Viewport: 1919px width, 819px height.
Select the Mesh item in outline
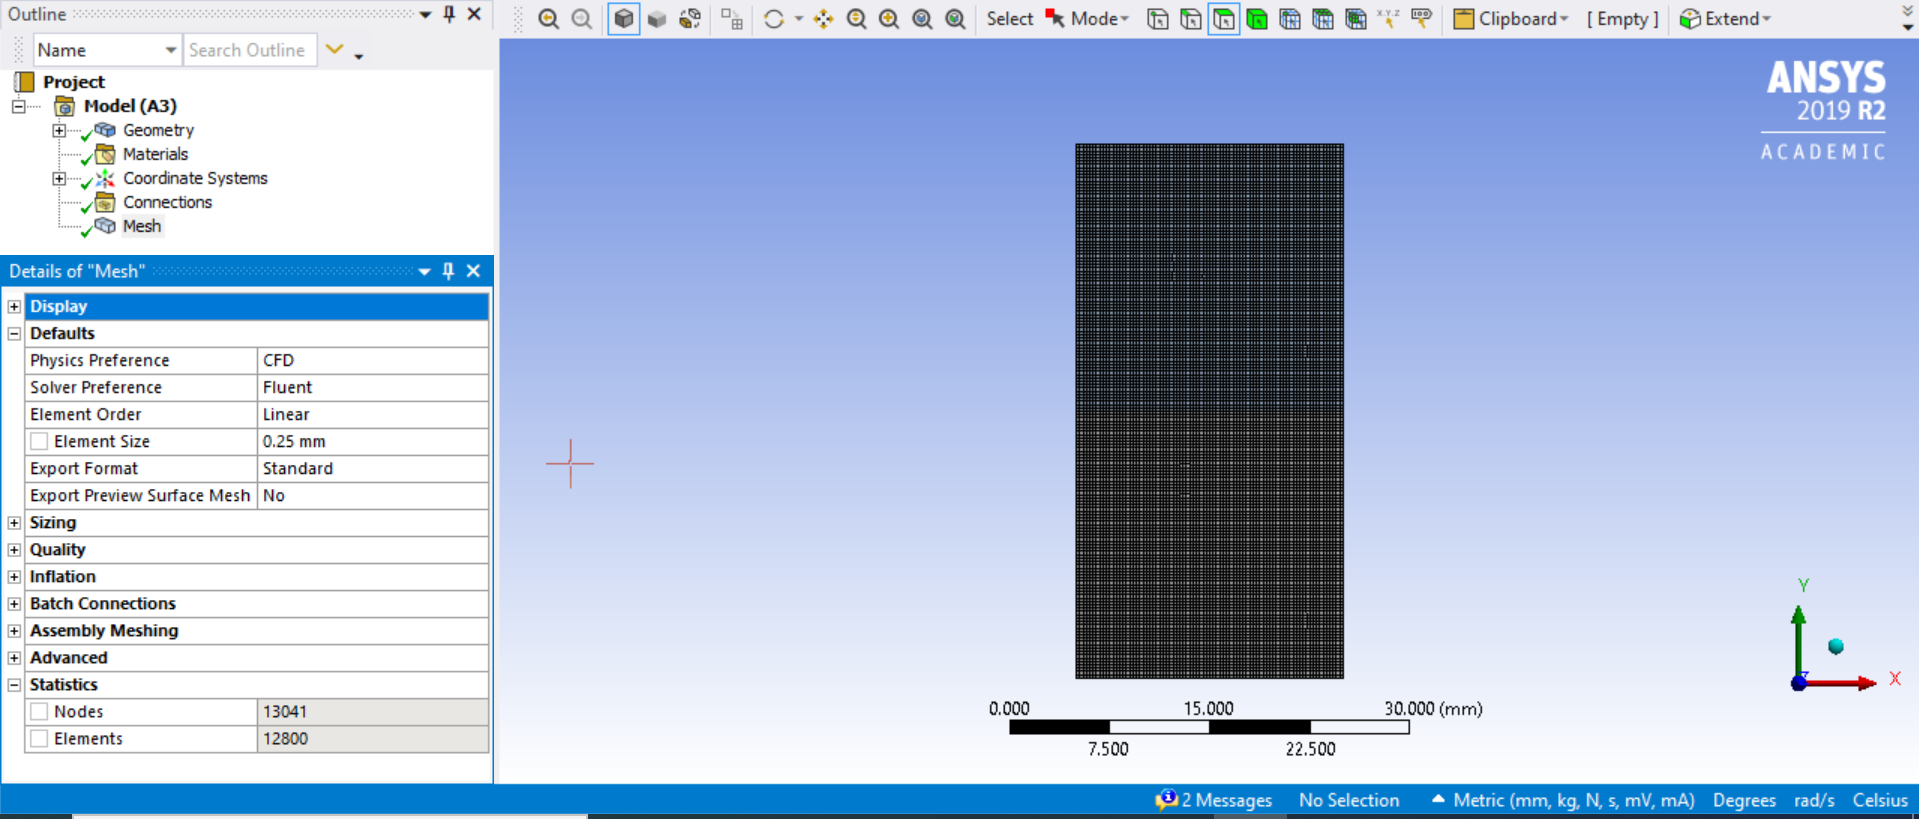pos(141,226)
